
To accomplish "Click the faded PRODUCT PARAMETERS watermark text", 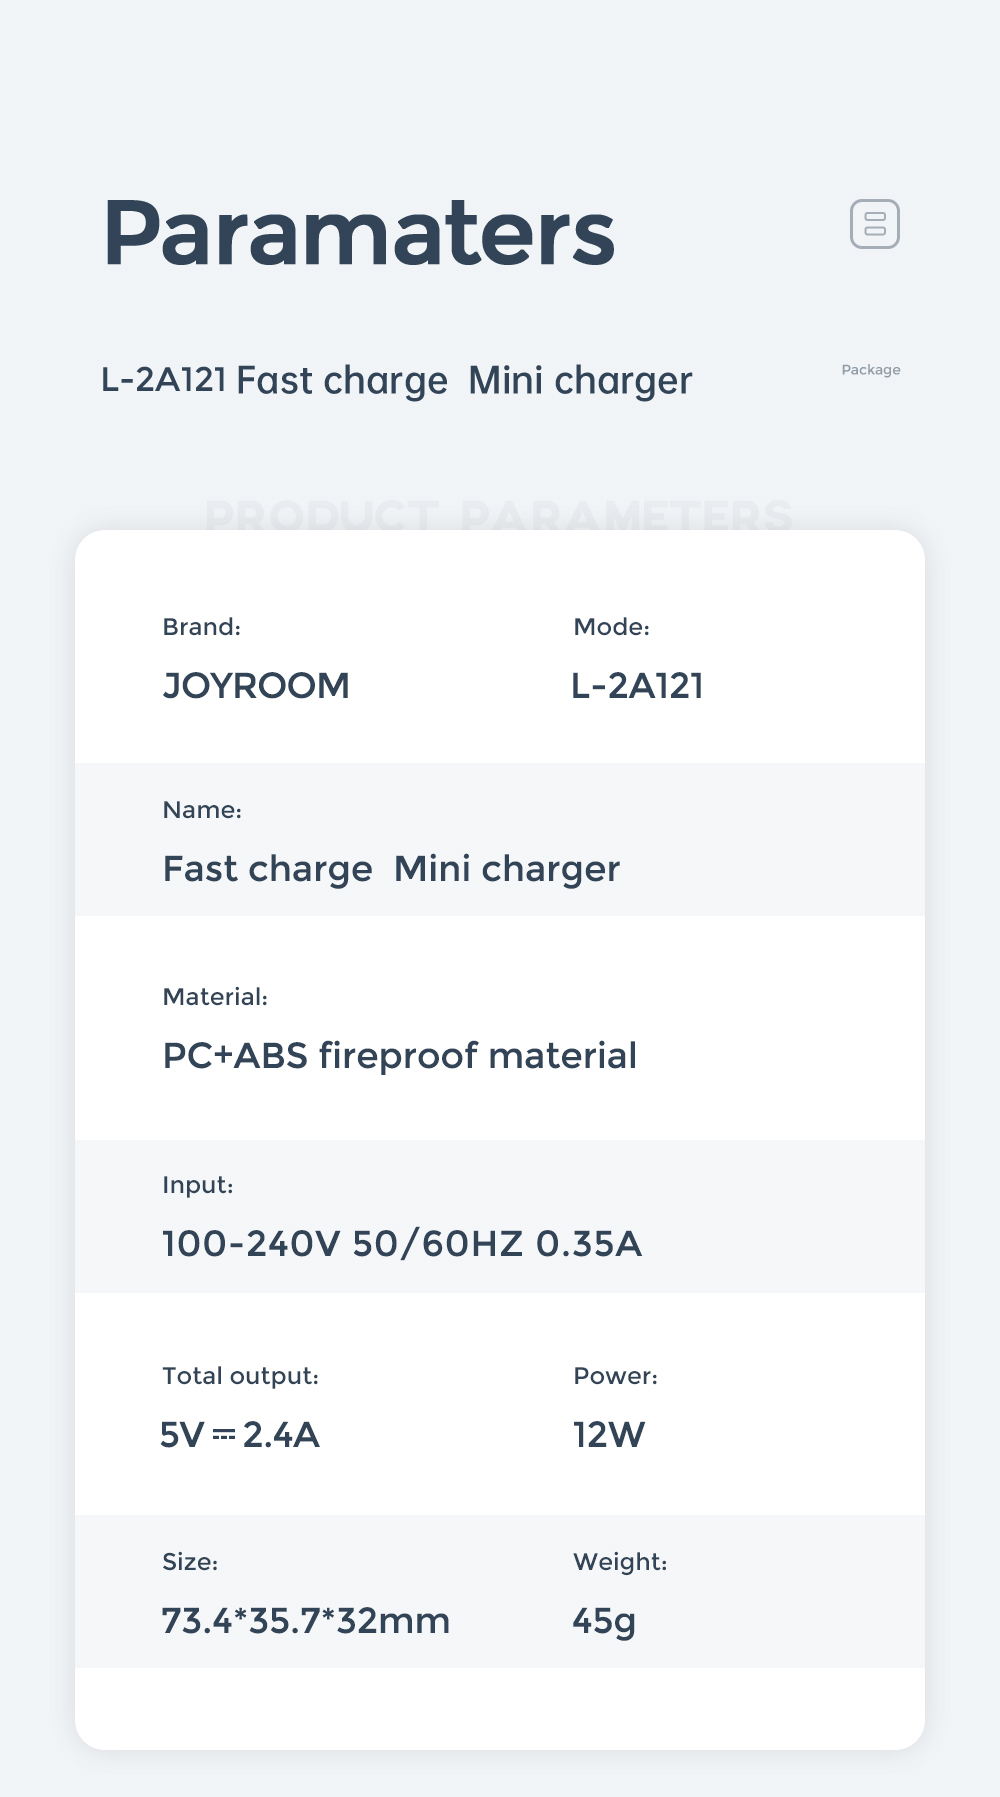I will [x=499, y=516].
